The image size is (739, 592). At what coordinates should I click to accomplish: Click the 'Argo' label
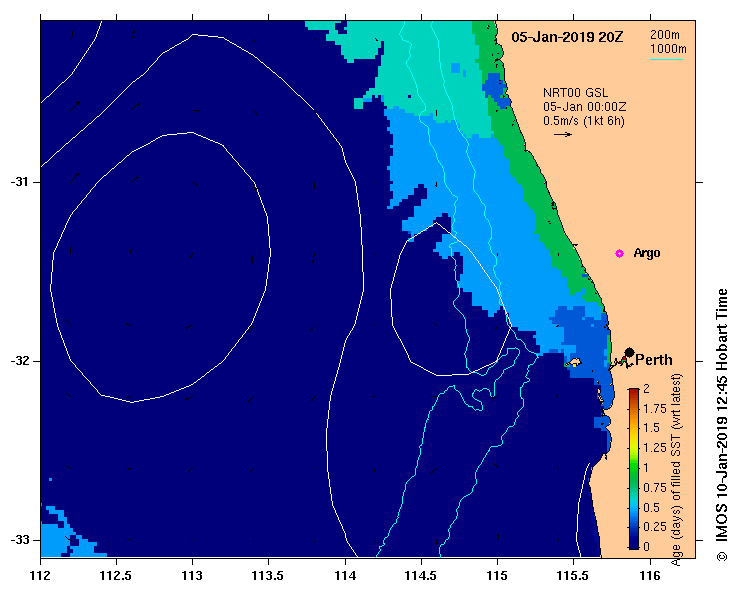647,253
